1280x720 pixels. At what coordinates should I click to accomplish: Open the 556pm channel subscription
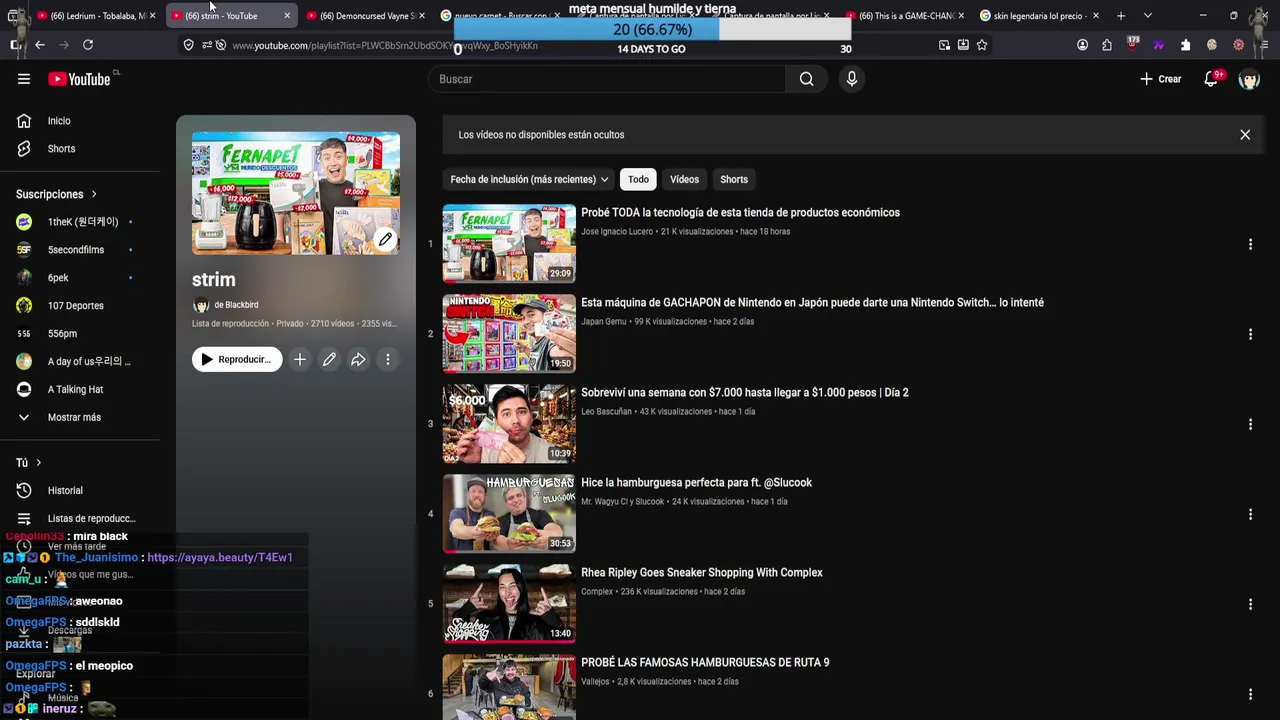(62, 334)
